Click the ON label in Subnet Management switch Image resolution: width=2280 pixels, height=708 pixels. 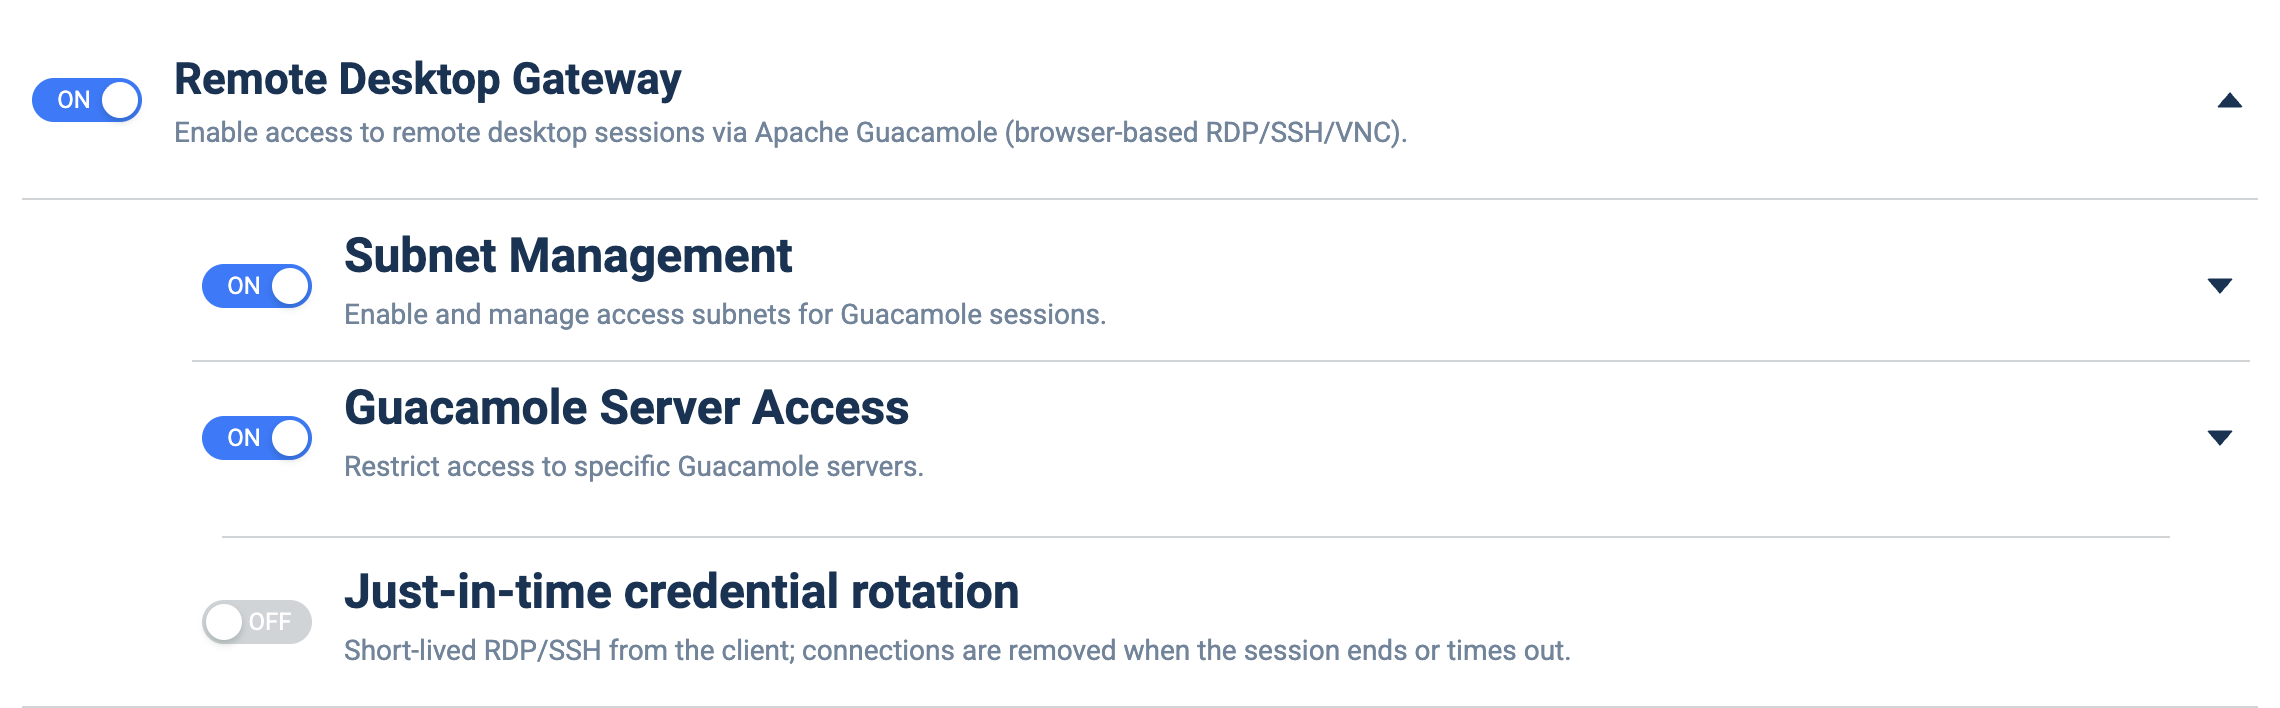coord(243,286)
